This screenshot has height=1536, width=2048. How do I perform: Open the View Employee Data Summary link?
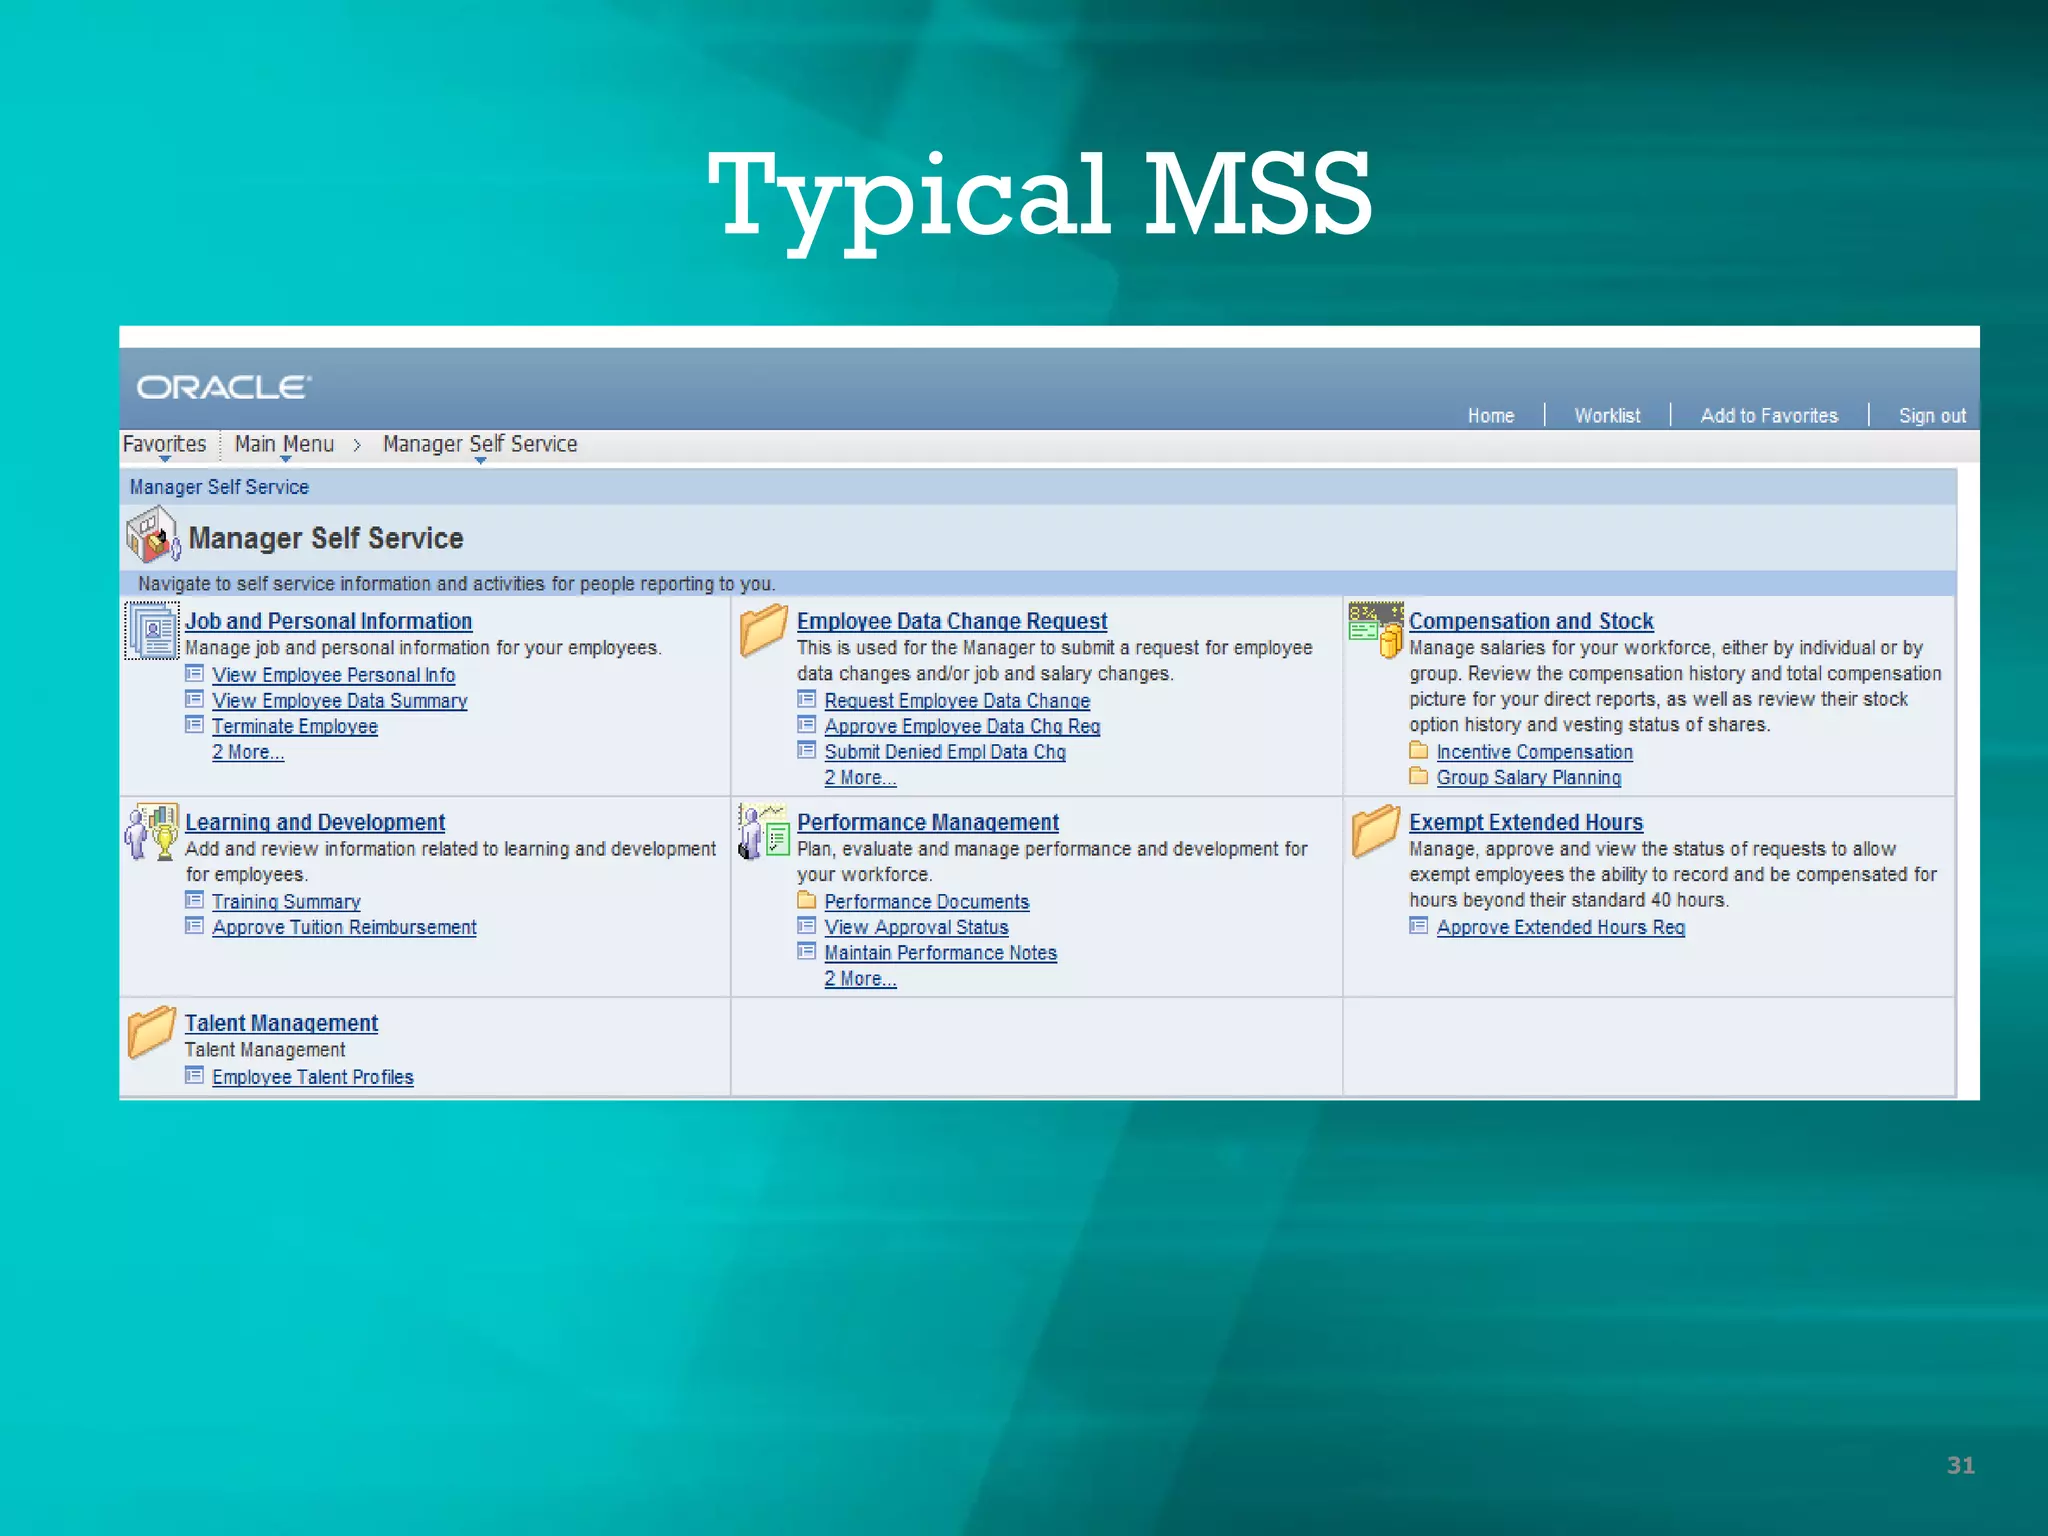tap(340, 701)
